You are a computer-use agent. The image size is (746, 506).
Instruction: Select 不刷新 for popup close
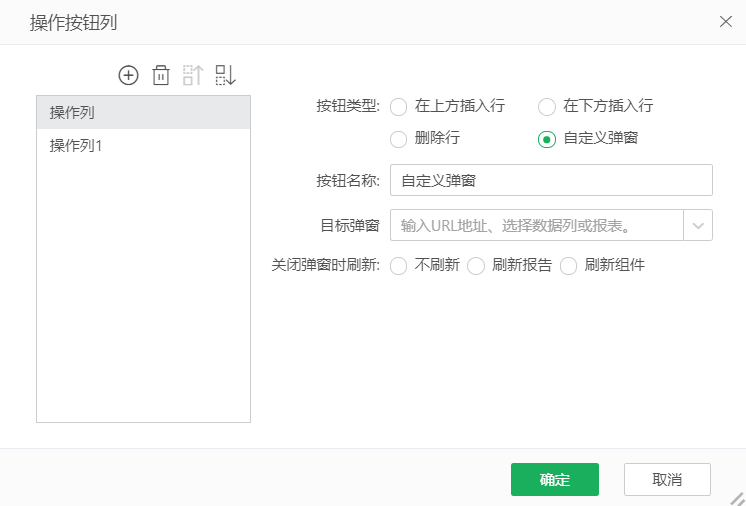[x=399, y=266]
